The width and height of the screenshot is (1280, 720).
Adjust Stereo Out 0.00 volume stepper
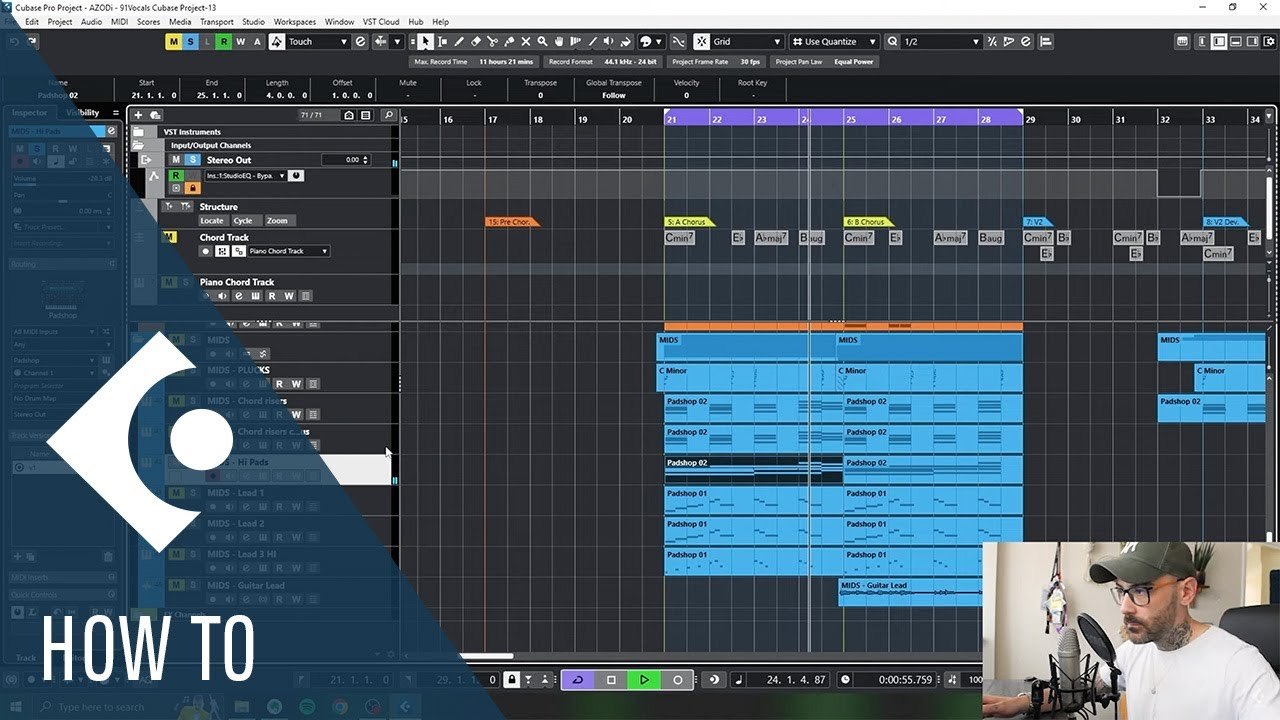point(365,160)
